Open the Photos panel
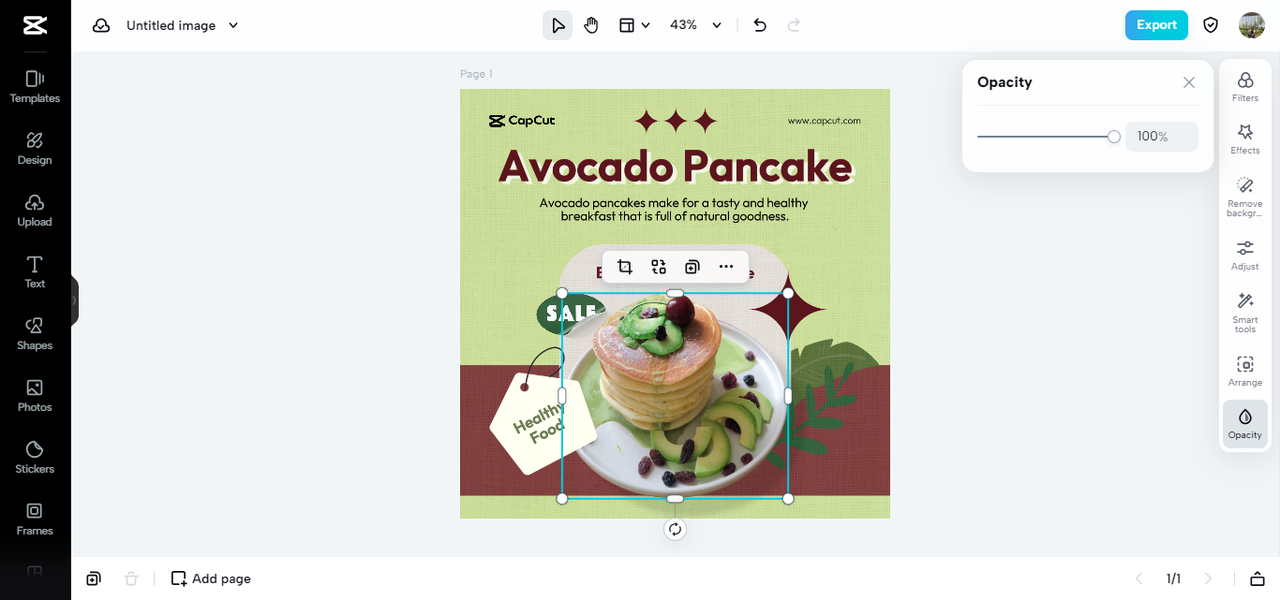 [x=35, y=396]
